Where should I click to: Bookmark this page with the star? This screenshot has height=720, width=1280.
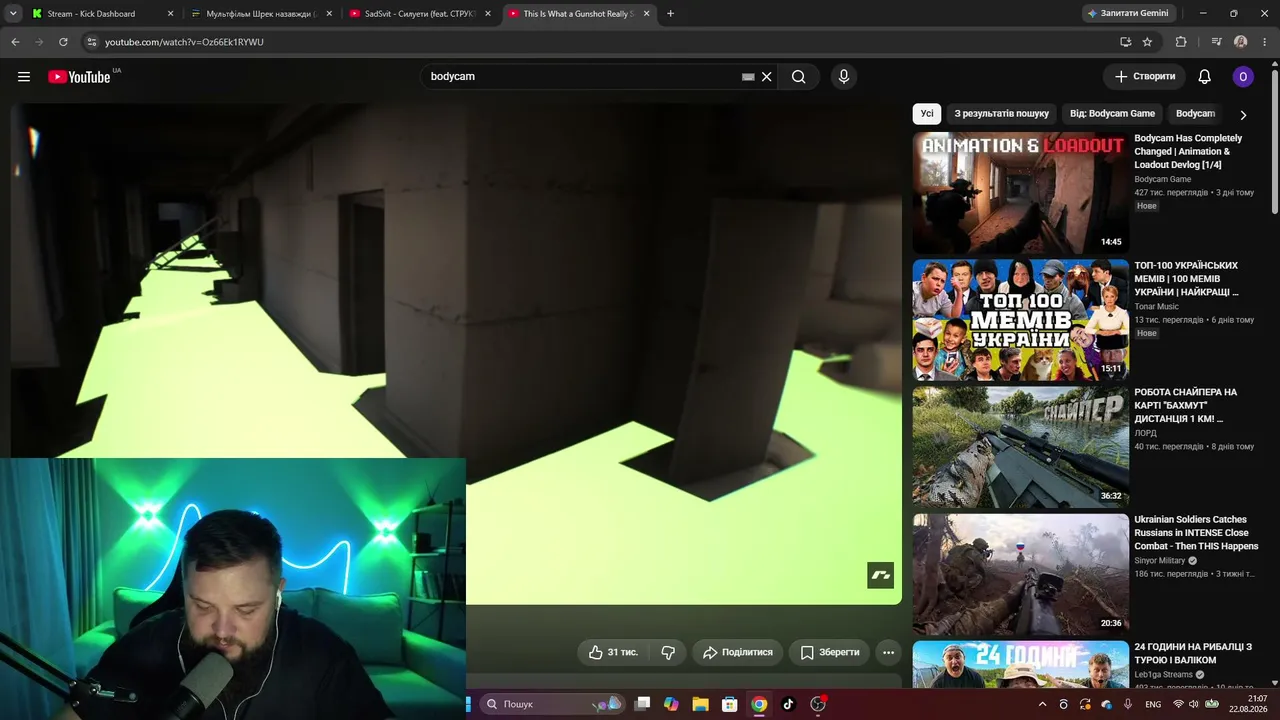pos(1147,42)
